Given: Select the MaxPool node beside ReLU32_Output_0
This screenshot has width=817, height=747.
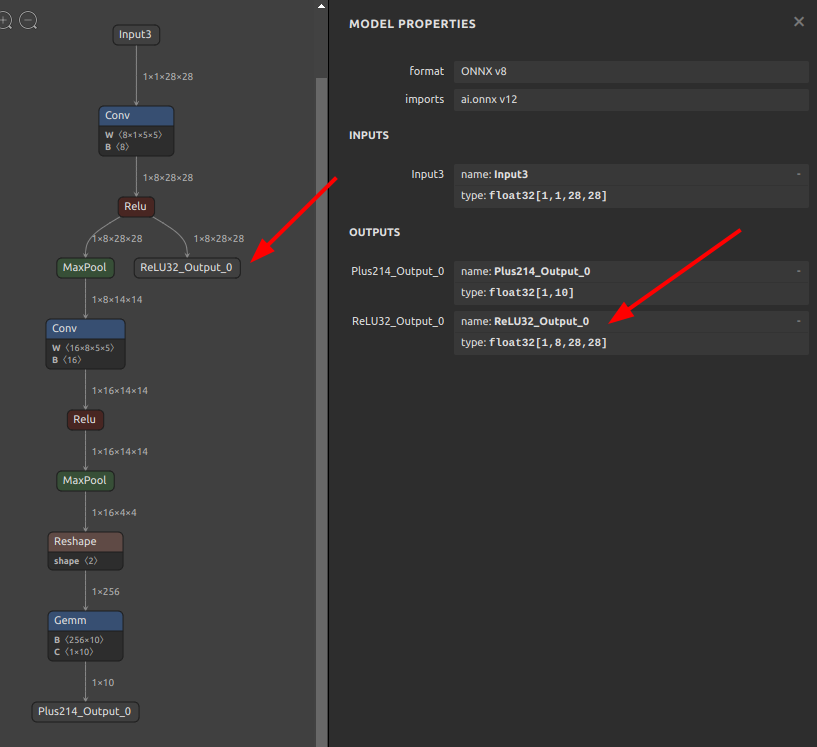Looking at the screenshot, I should [x=85, y=267].
